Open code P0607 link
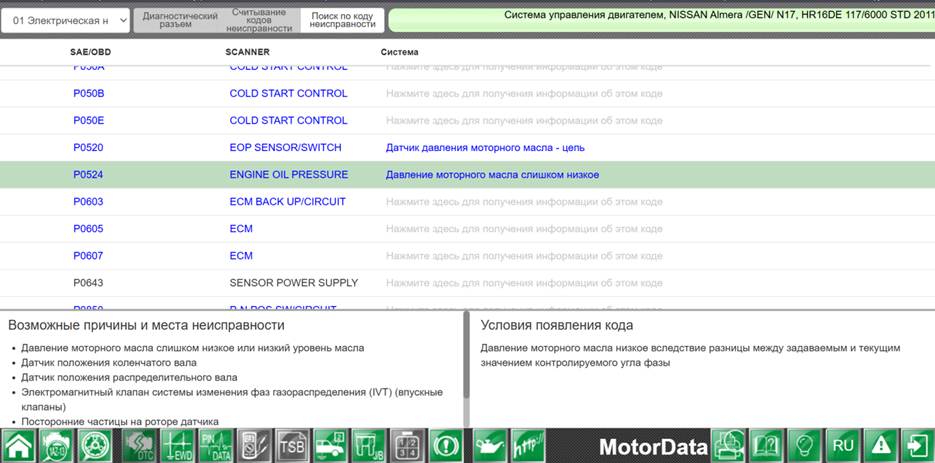935x463 pixels. point(88,255)
